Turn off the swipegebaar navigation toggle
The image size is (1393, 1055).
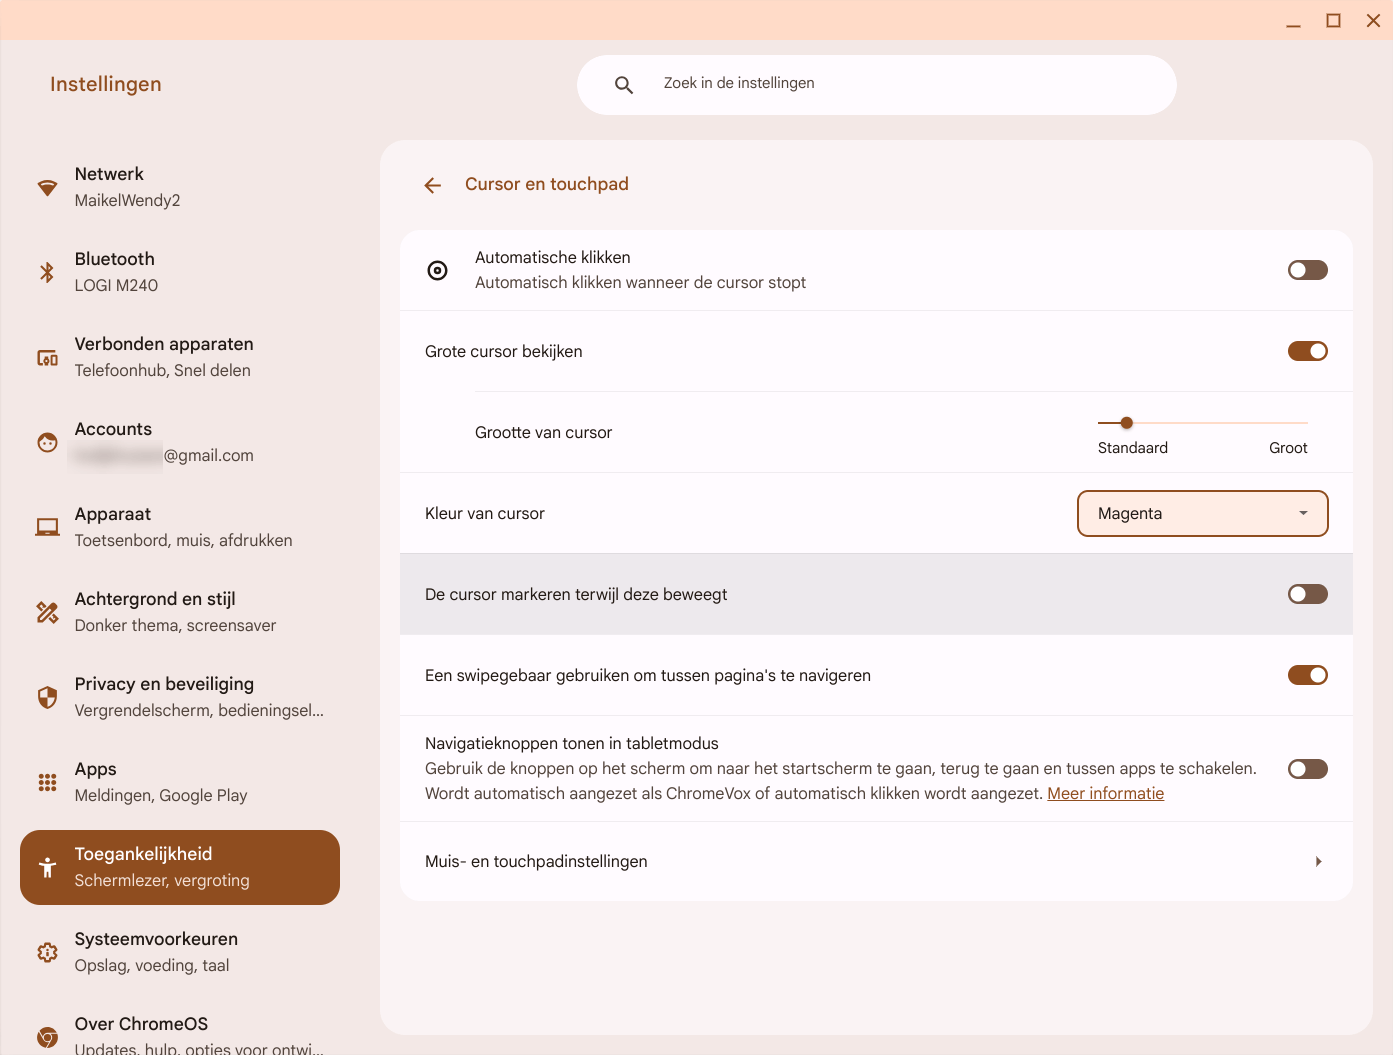tap(1307, 675)
